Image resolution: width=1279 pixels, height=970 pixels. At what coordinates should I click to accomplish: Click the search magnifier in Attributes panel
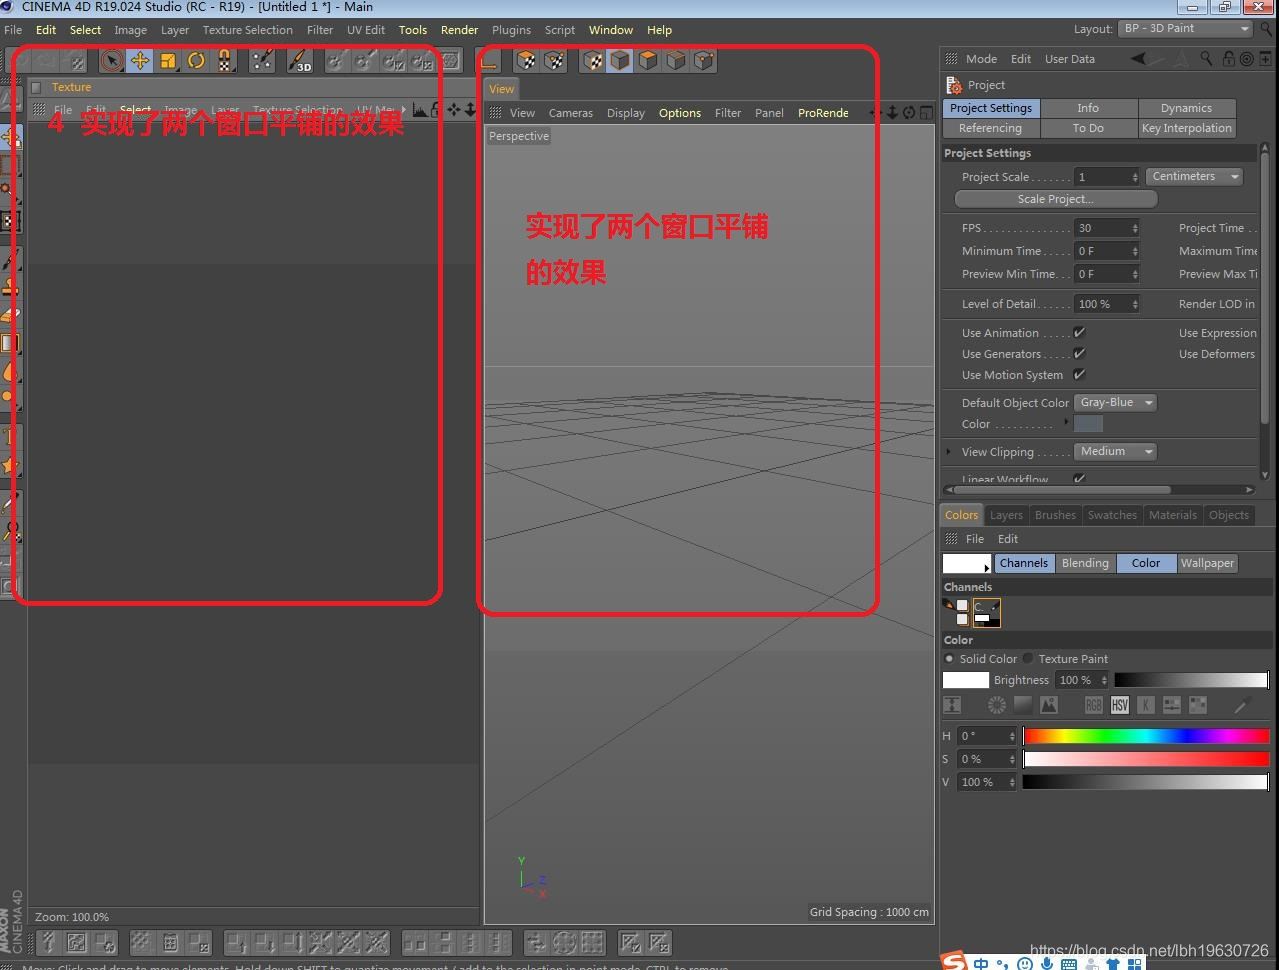tap(1206, 59)
